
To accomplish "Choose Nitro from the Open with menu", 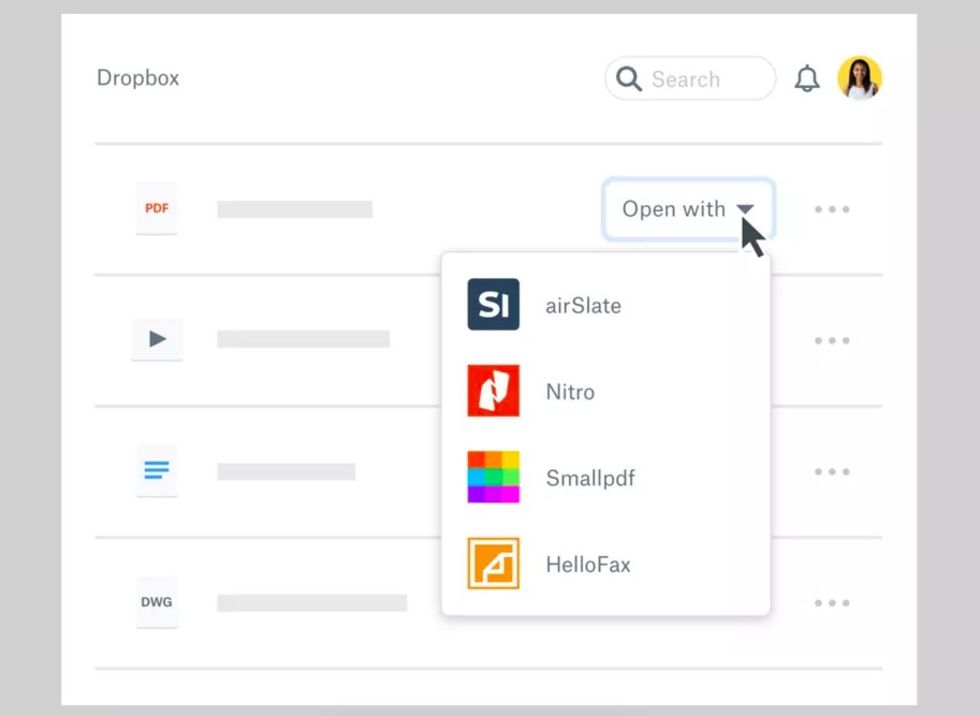I will tap(606, 391).
